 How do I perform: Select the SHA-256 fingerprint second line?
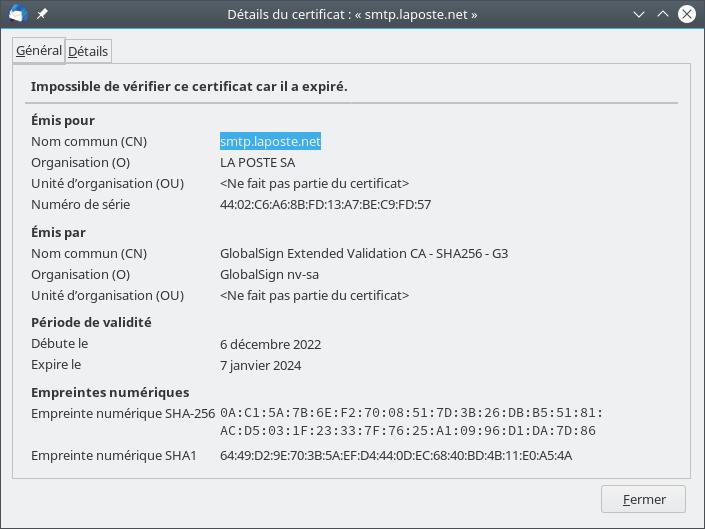(x=408, y=431)
